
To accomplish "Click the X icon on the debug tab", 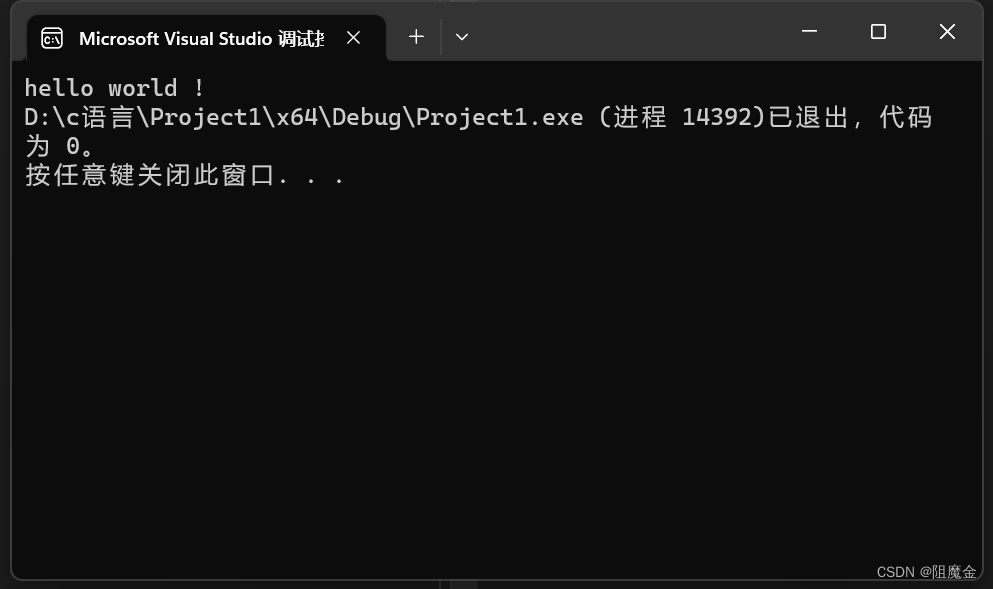I will coord(353,37).
